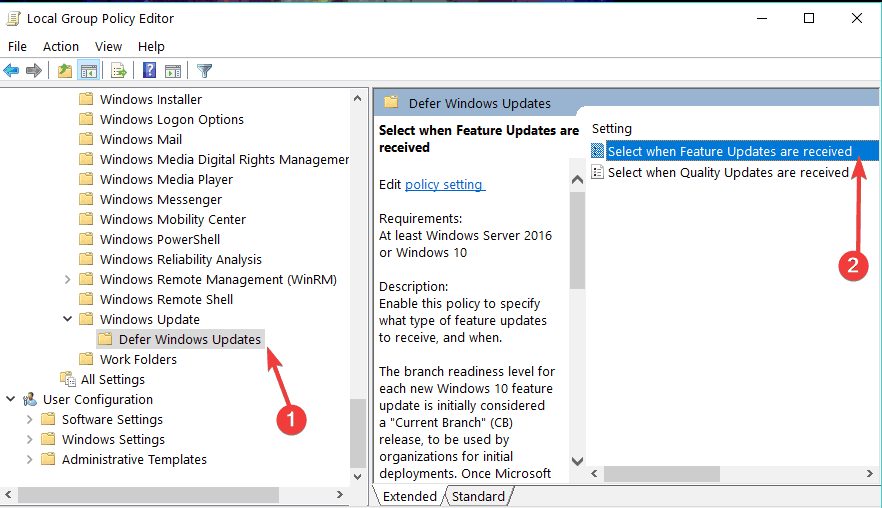
Task: Collapse the User Configuration node
Action: point(10,399)
